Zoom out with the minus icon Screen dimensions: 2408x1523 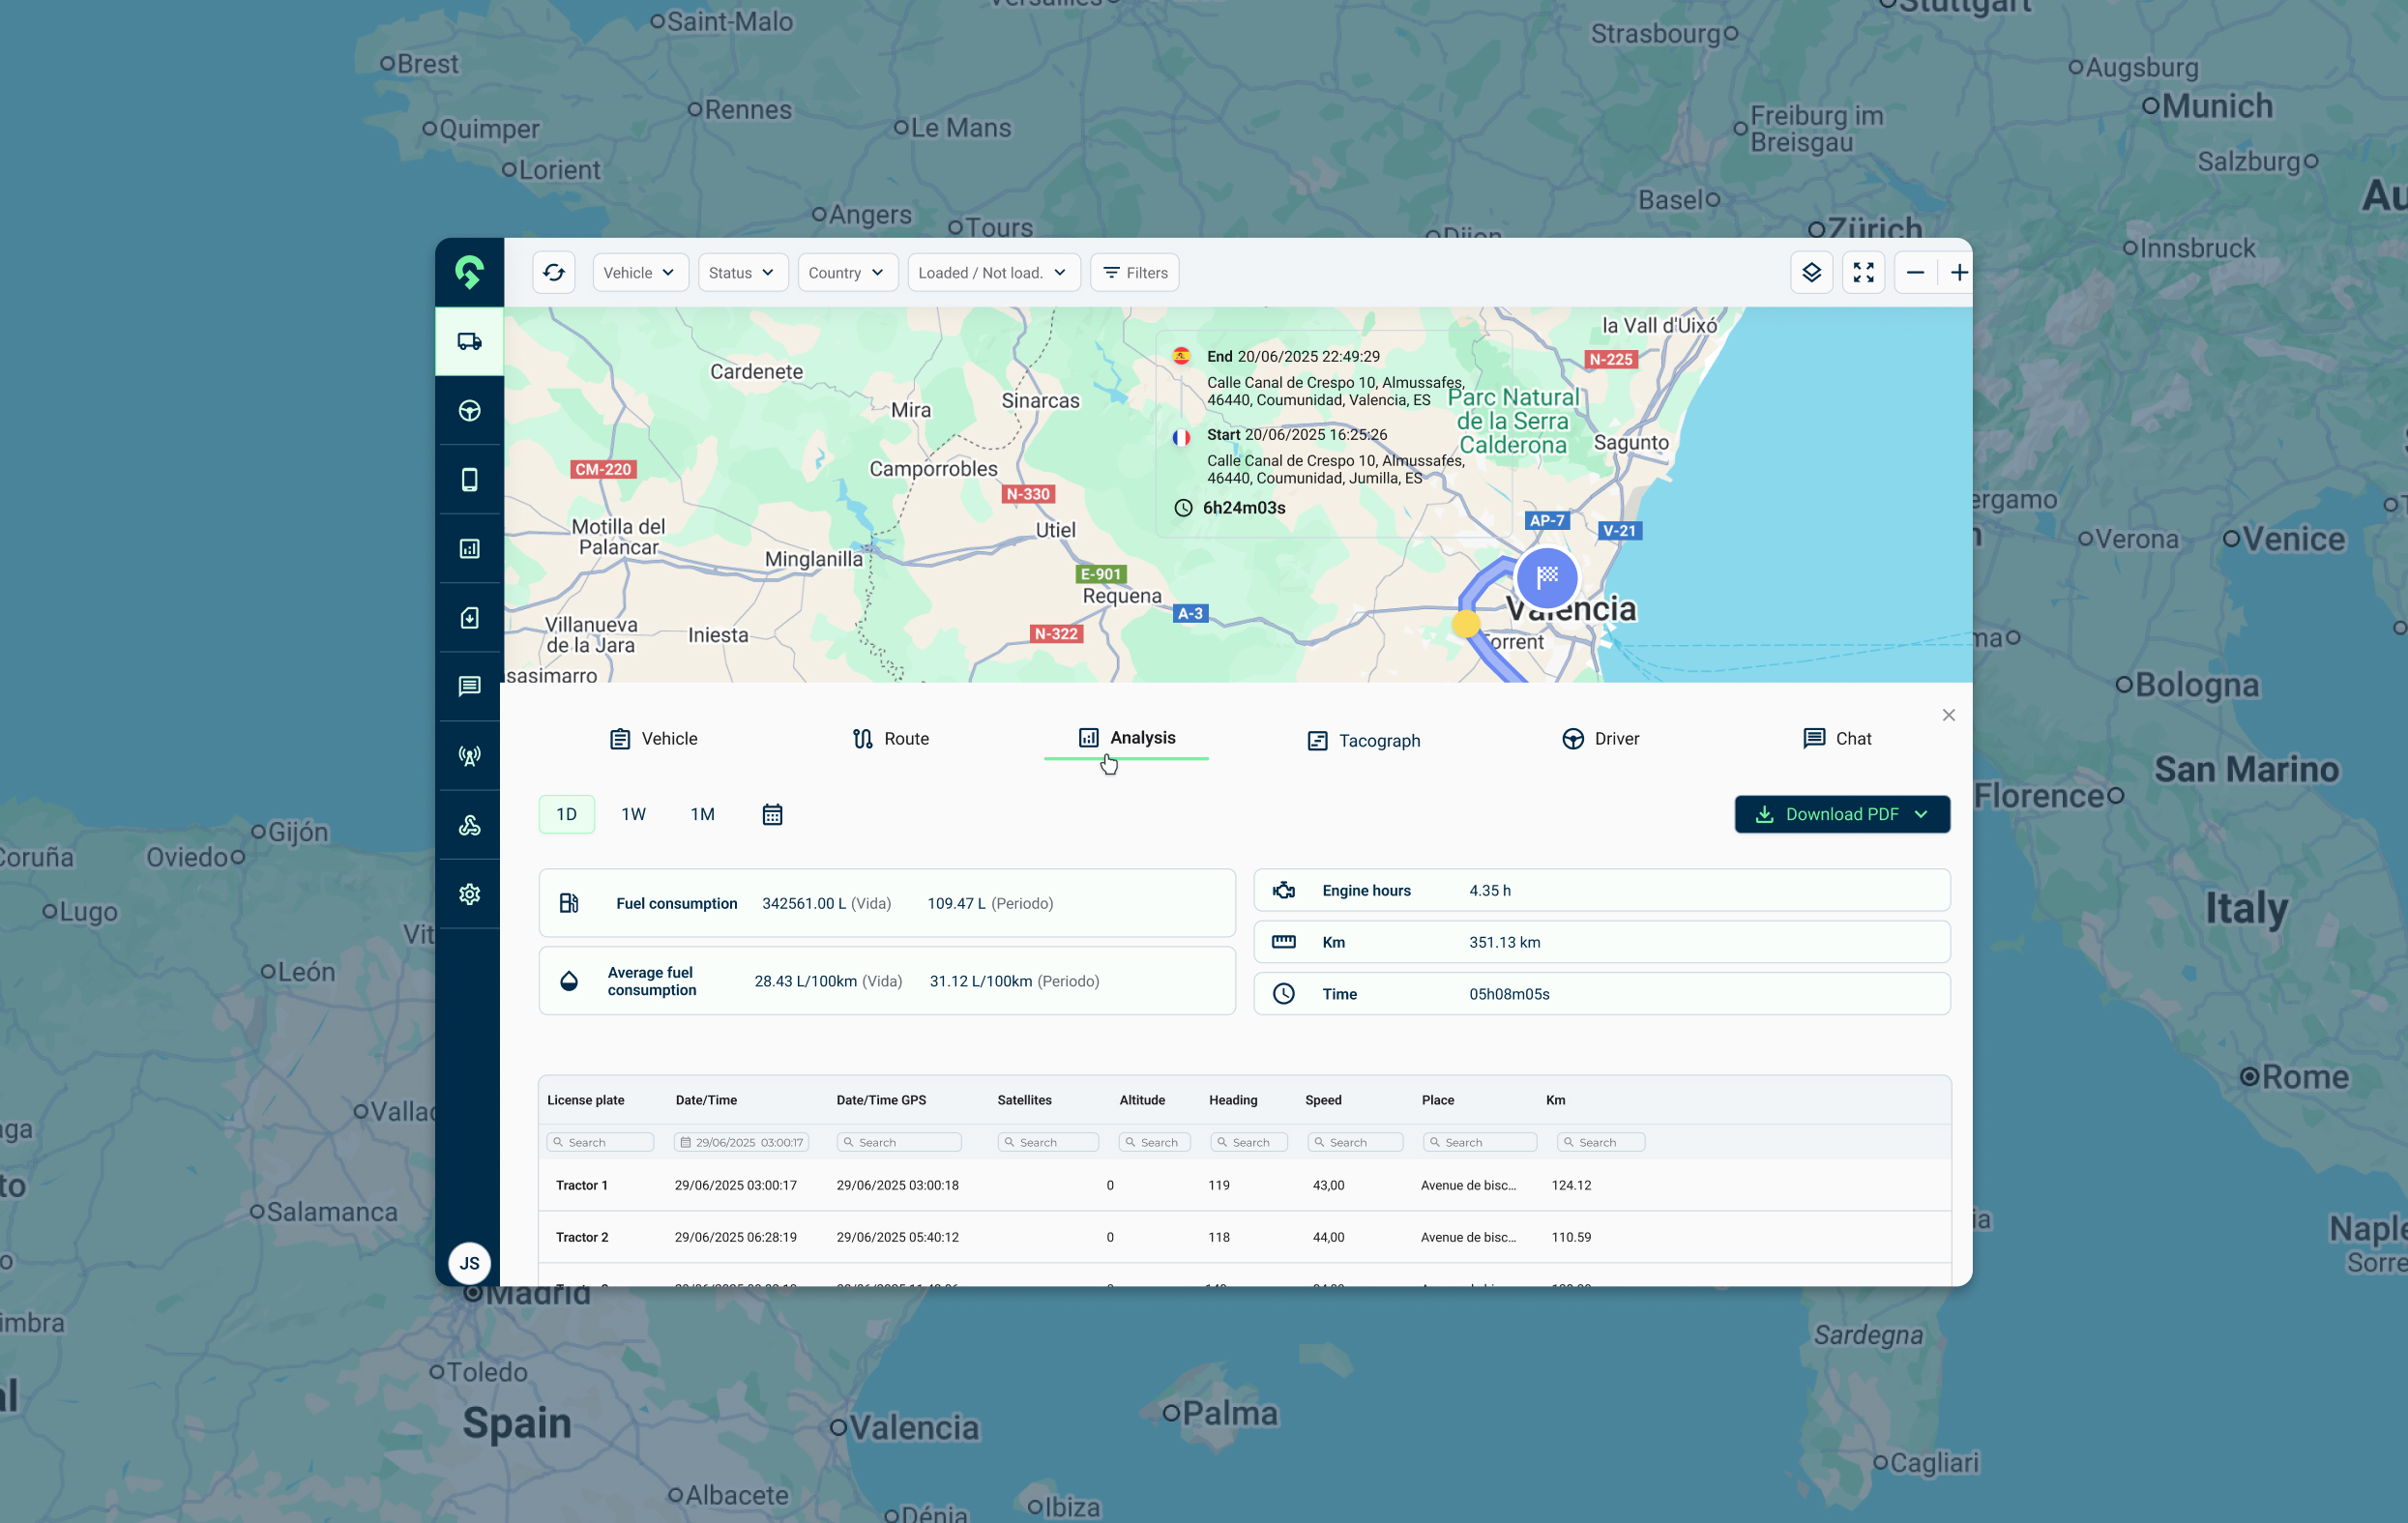tap(1915, 272)
